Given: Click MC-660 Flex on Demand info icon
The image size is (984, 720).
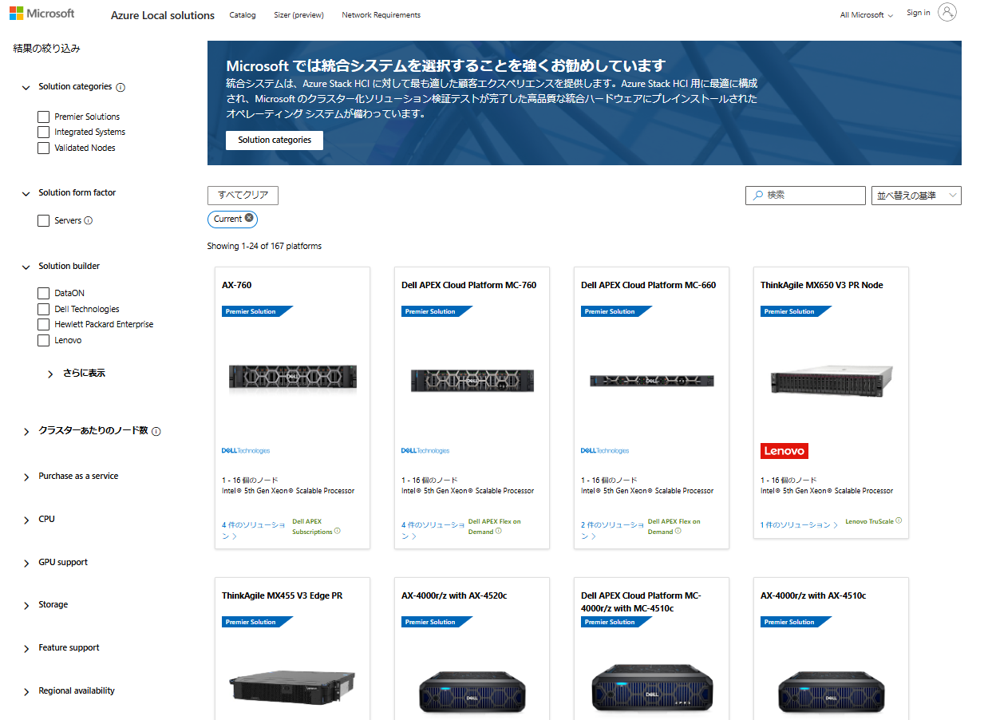Looking at the screenshot, I should coord(678,531).
